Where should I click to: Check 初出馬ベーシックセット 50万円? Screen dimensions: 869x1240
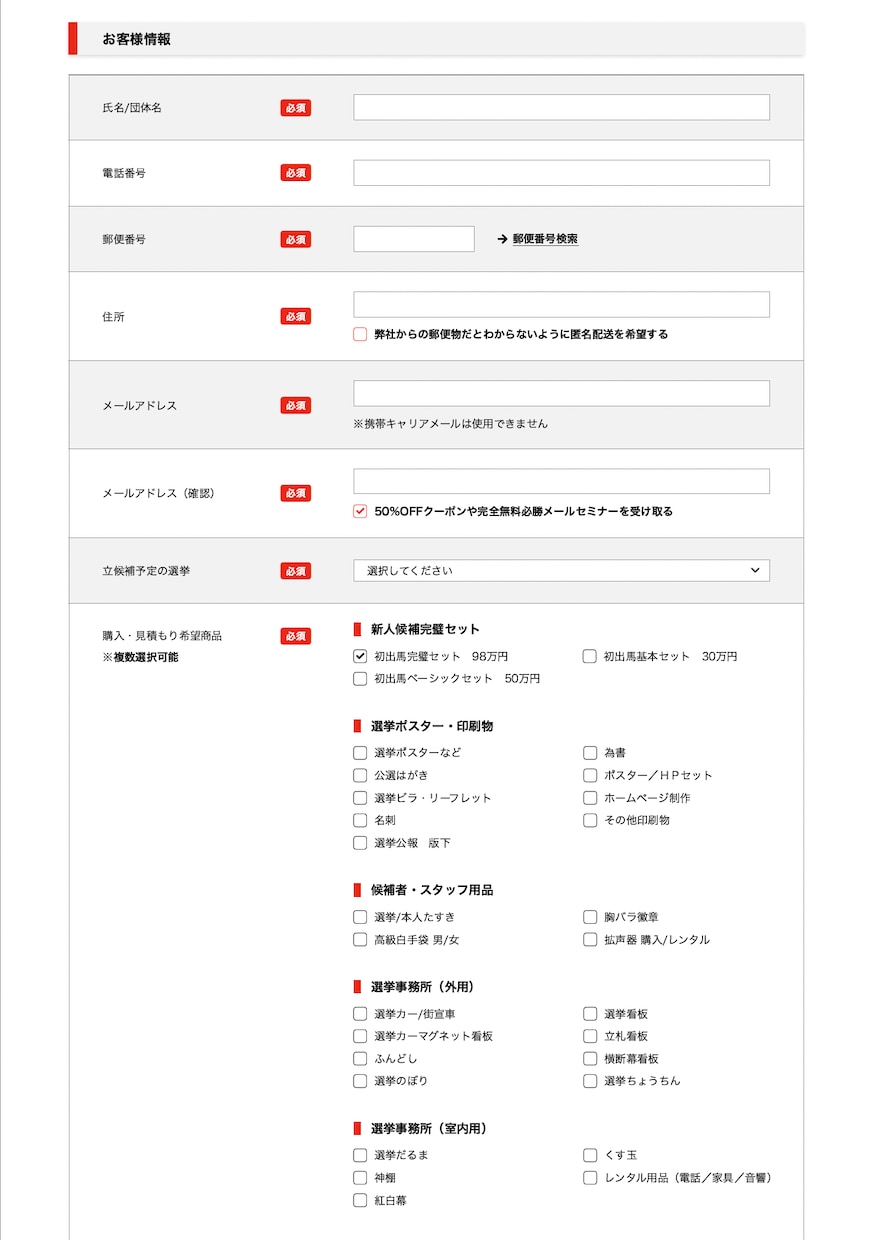(x=360, y=678)
